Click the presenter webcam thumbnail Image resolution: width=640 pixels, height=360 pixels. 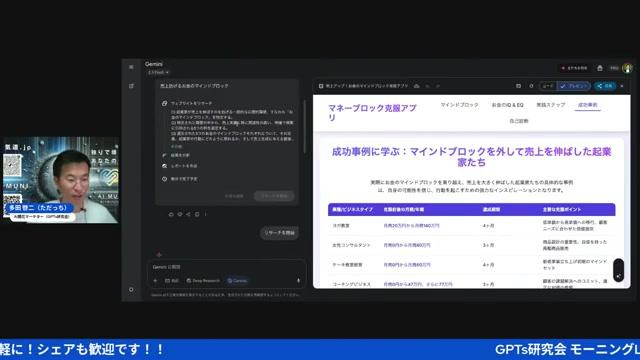click(60, 180)
